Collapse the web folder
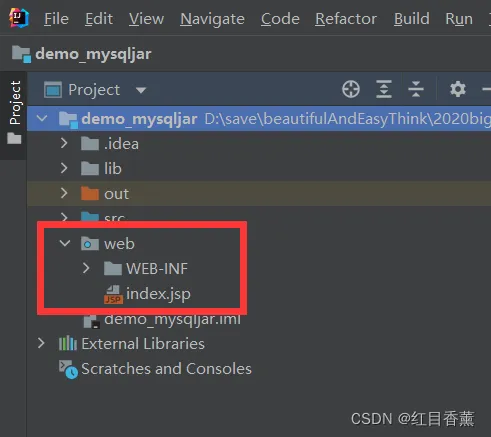Viewport: 491px width, 437px height. [65, 243]
